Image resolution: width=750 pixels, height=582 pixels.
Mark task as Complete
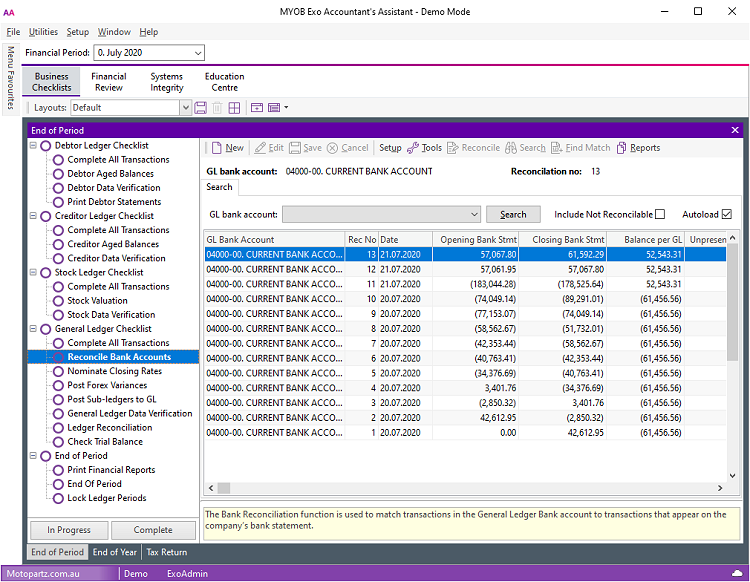pyautogui.click(x=153, y=530)
